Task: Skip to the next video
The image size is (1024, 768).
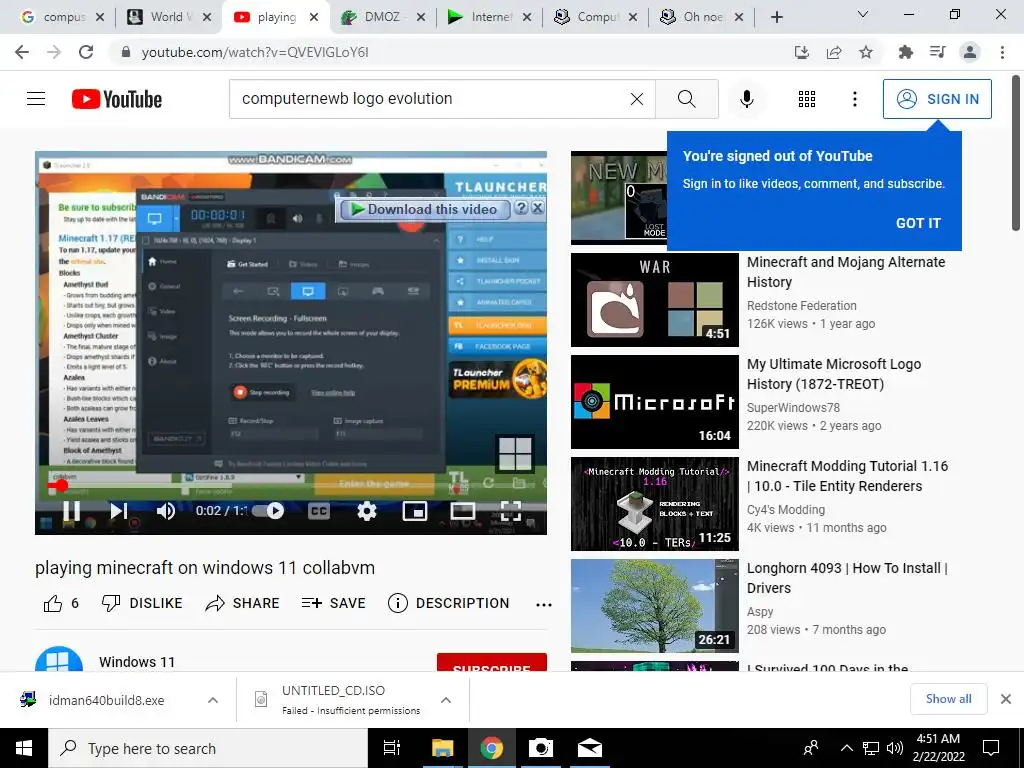Action: tap(118, 511)
